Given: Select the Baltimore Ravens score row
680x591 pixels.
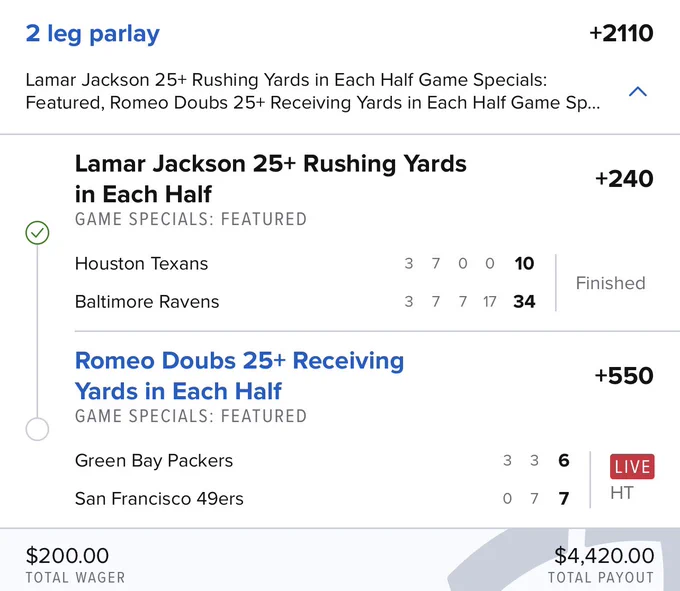Looking at the screenshot, I should click(304, 302).
